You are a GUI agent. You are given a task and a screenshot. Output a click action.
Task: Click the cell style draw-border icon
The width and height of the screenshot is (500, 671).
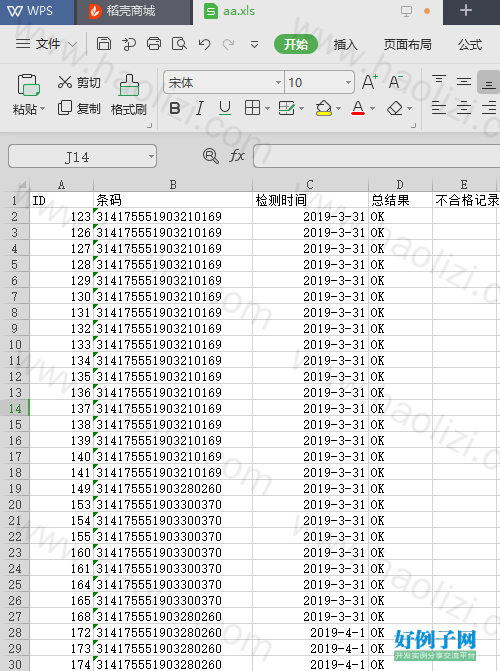click(x=287, y=108)
